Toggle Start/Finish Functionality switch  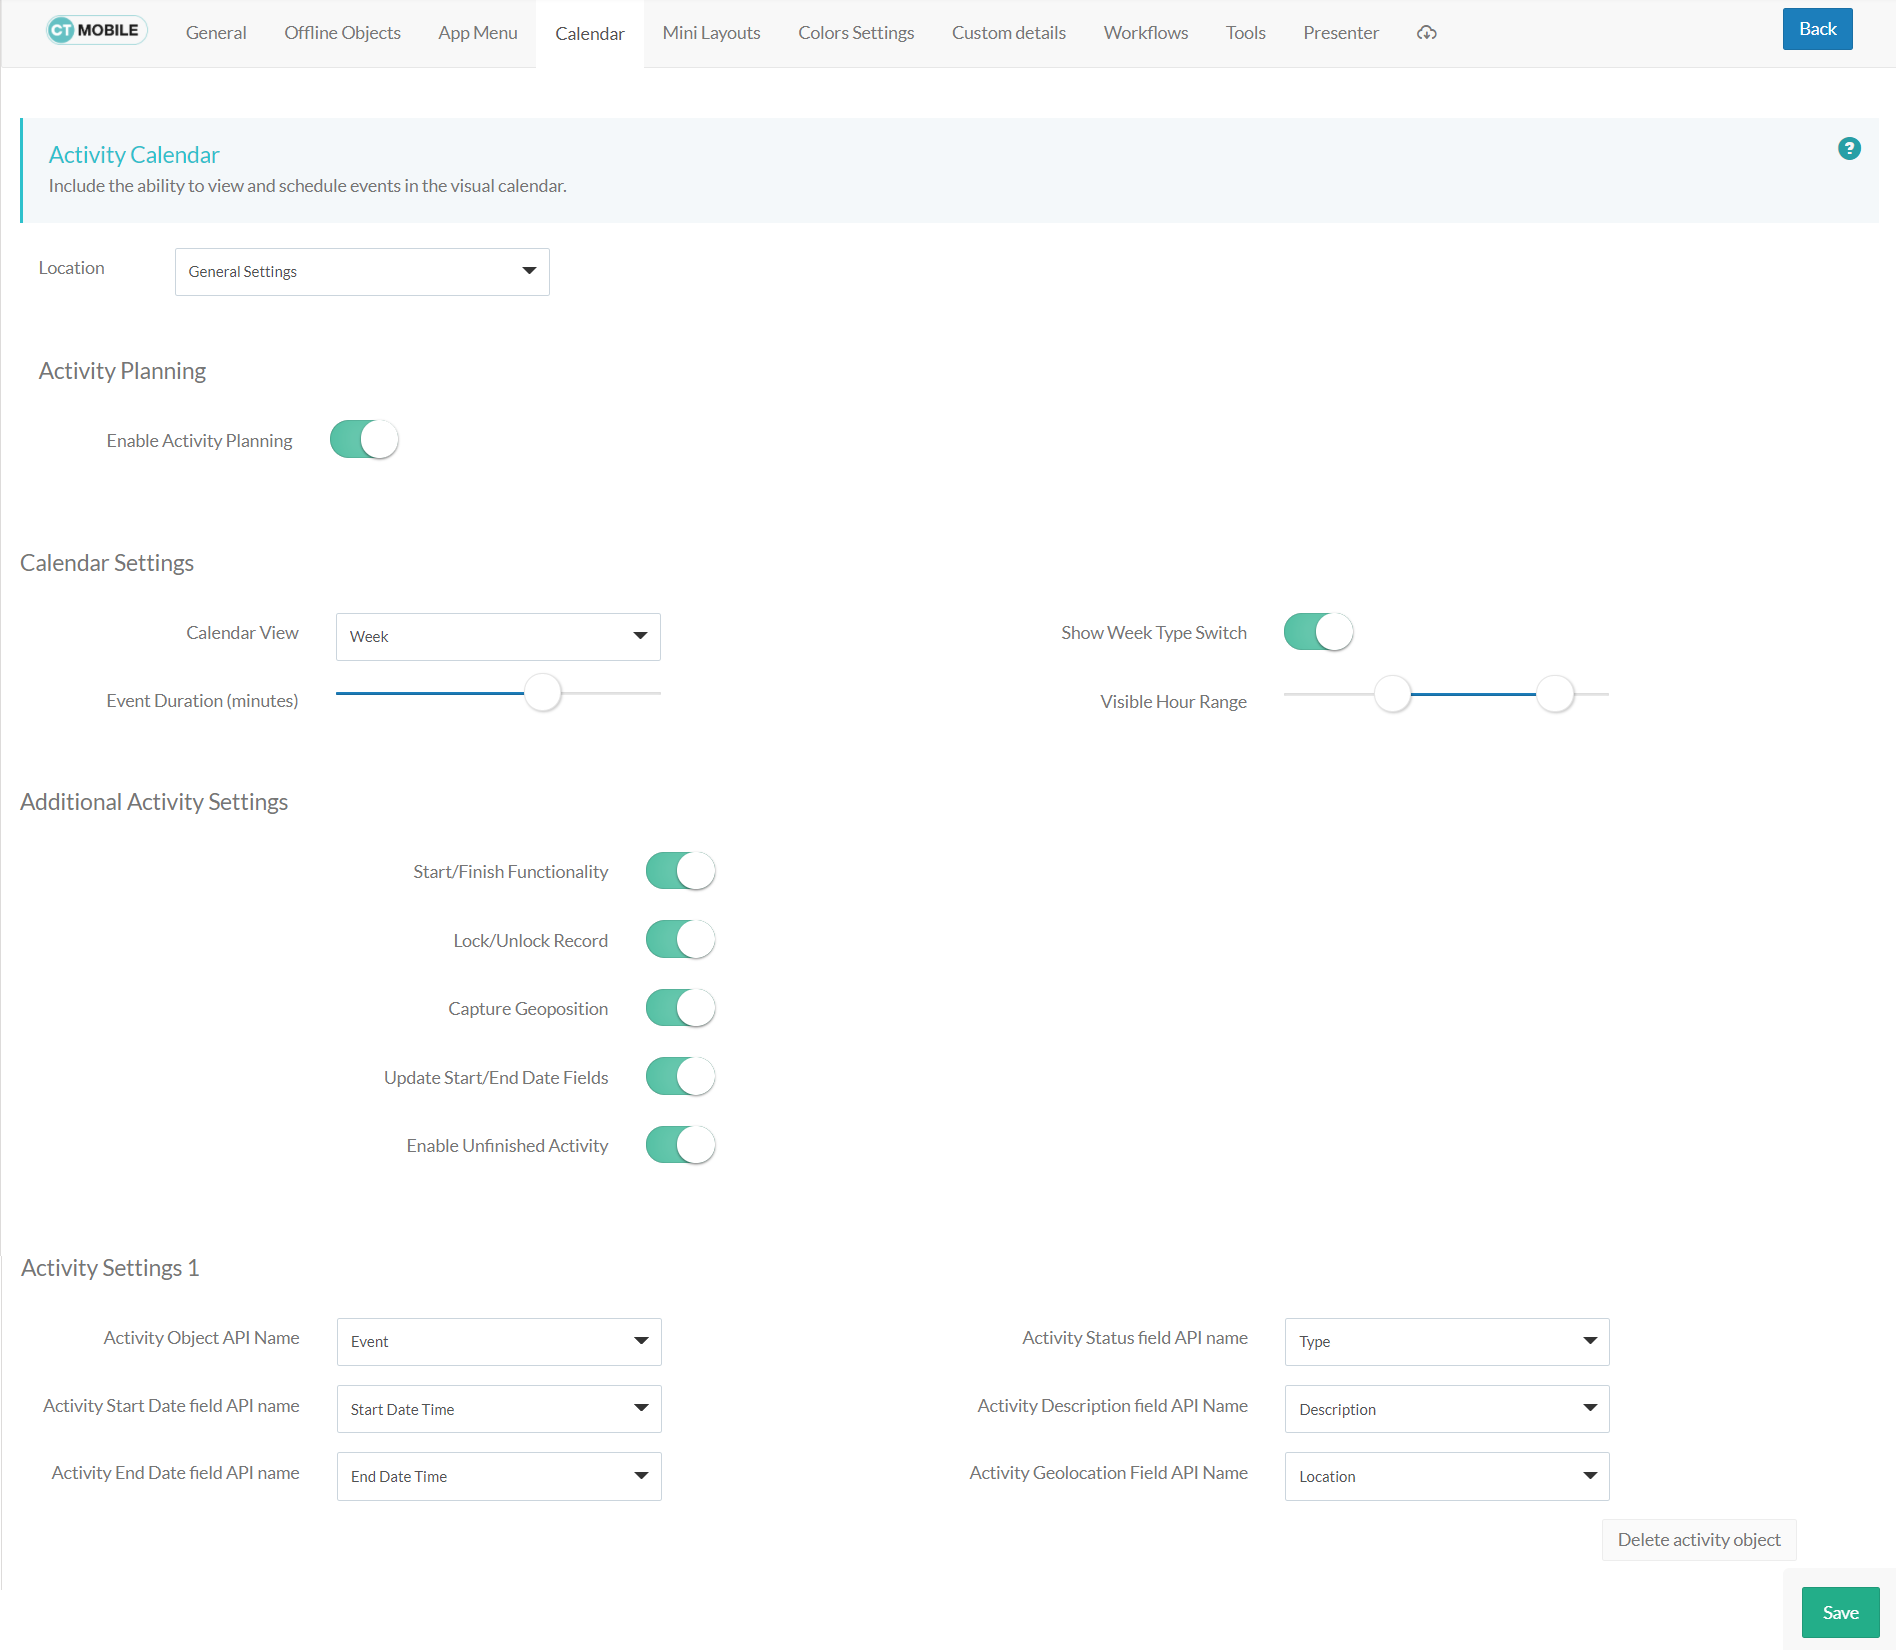pyautogui.click(x=680, y=871)
